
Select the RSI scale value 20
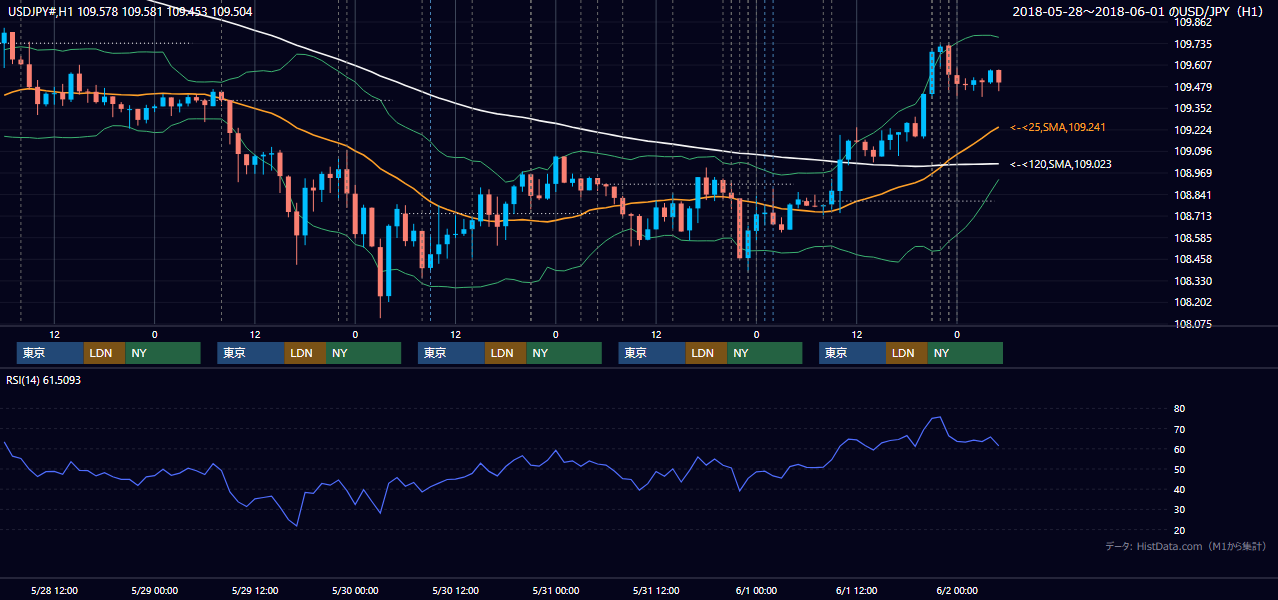(x=1180, y=530)
